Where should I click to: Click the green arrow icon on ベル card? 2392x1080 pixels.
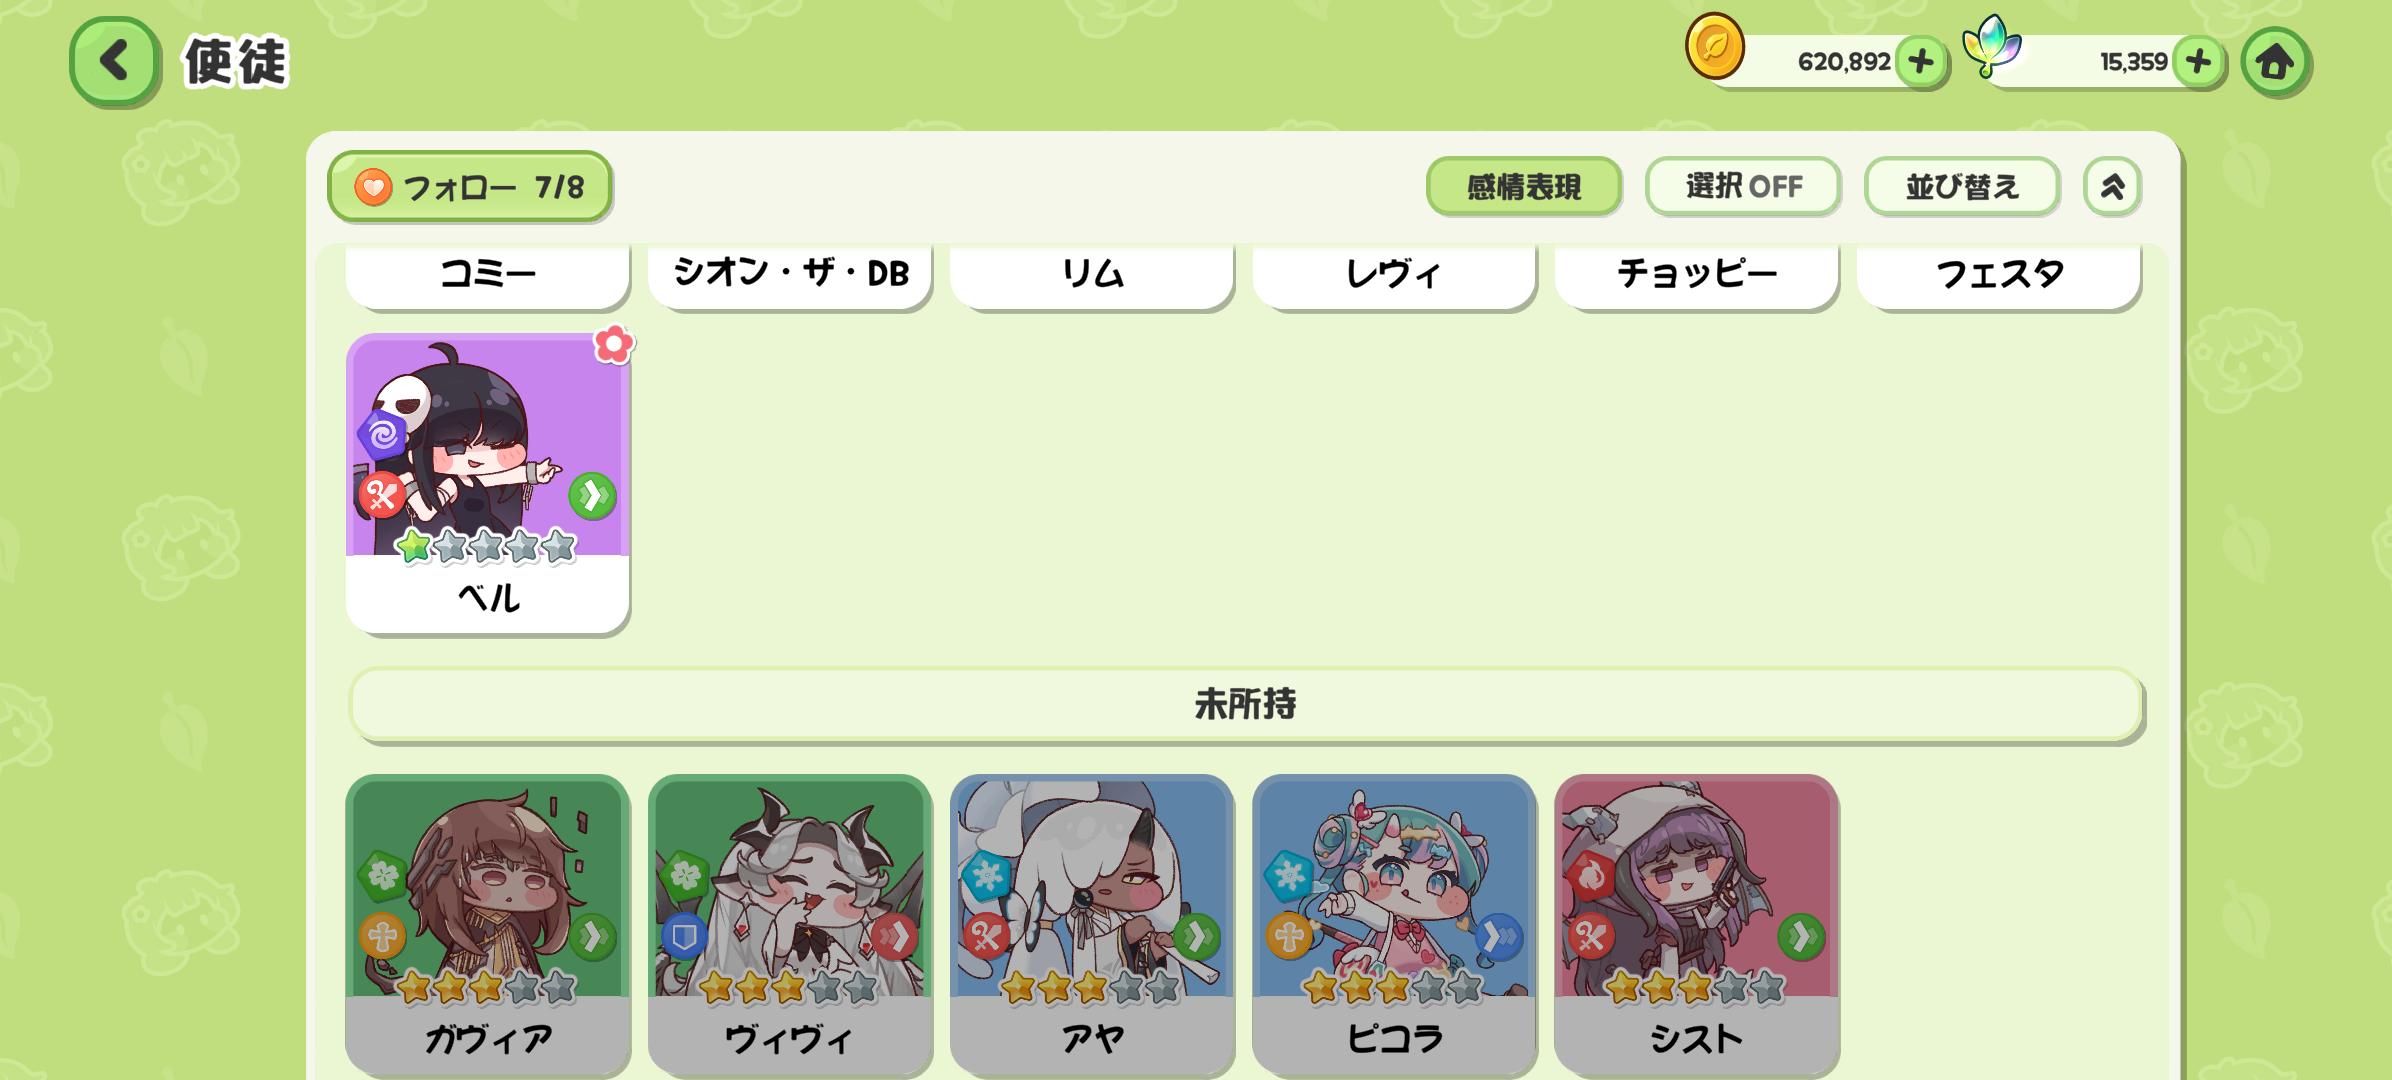(592, 496)
